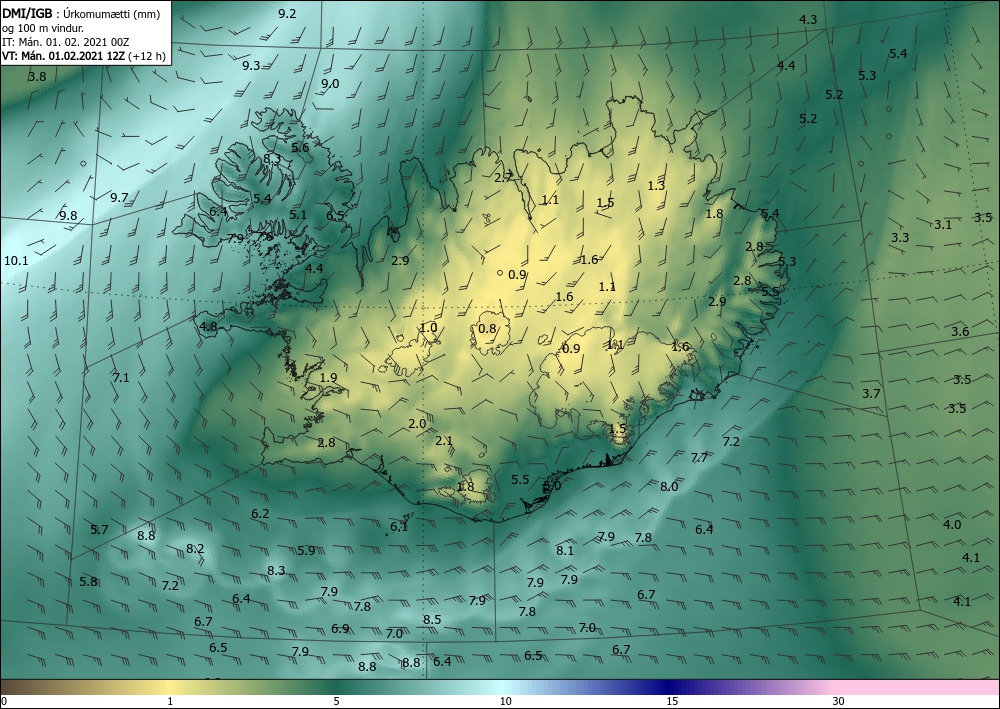Click the 7.7 value off southeast coast
The width and height of the screenshot is (1000, 709).
[x=700, y=458]
